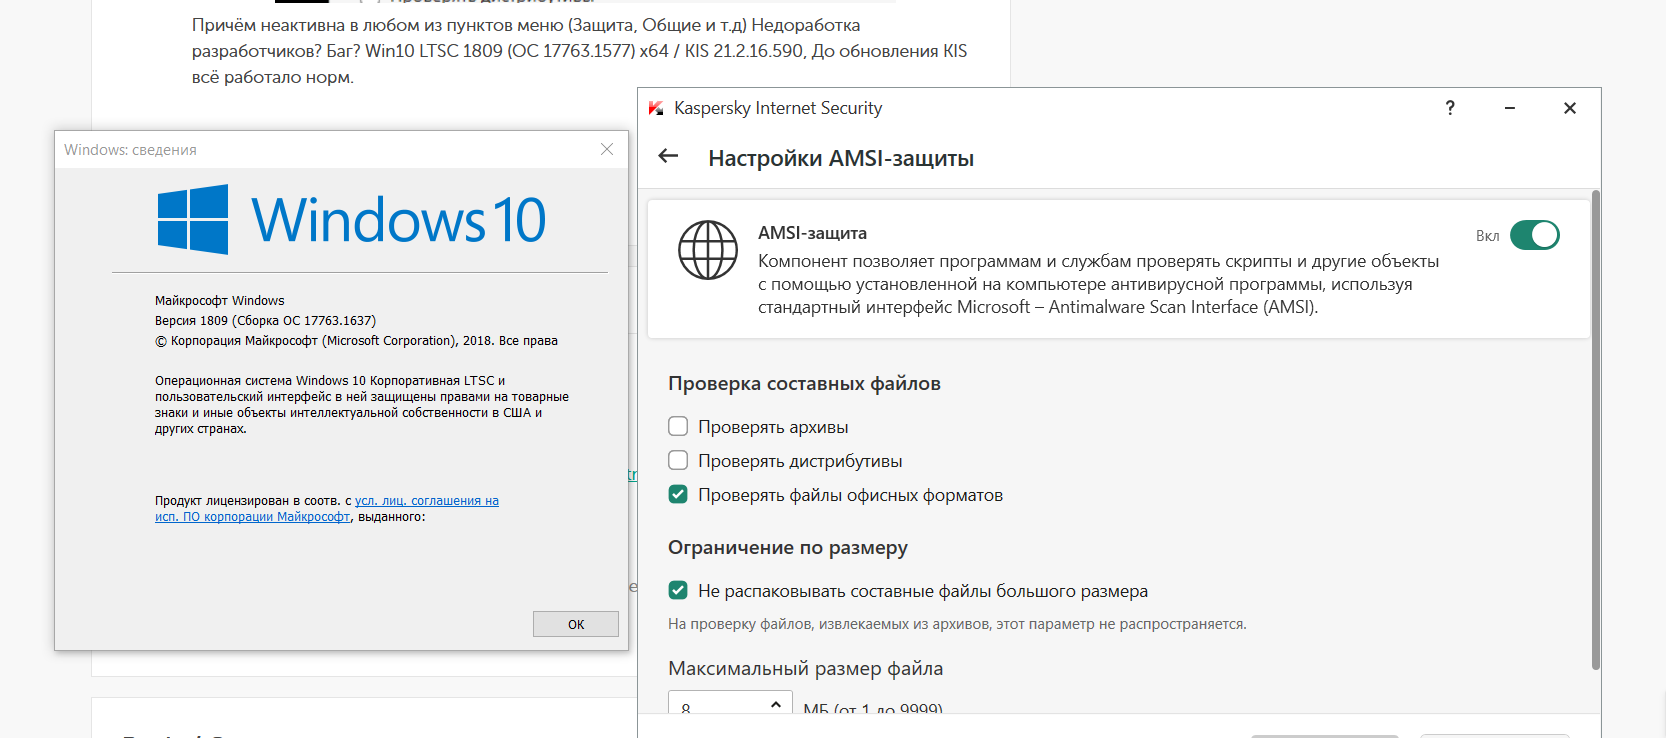Open Kaspersky help via the question mark
Image resolution: width=1666 pixels, height=738 pixels.
coord(1450,108)
